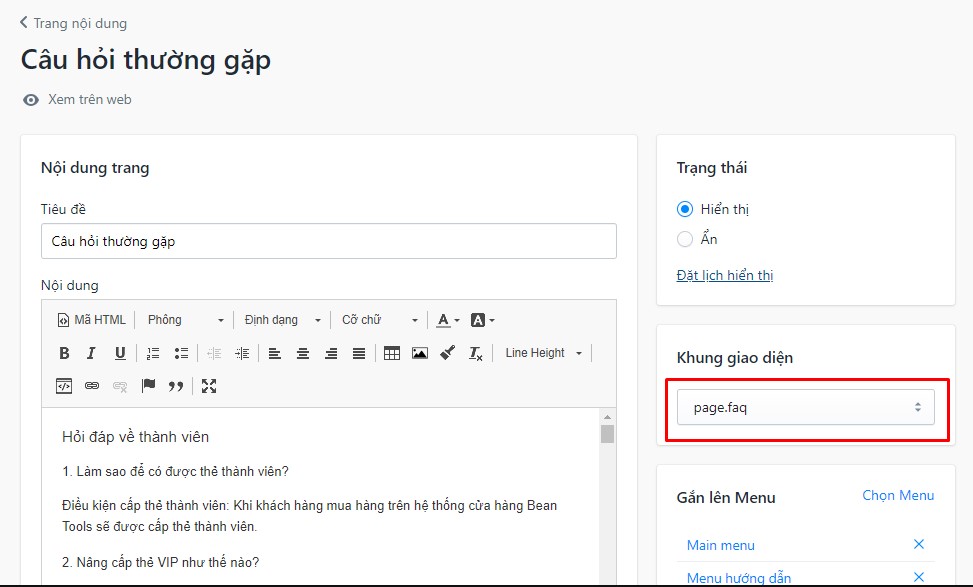The height and width of the screenshot is (587, 973).
Task: Click the editor scrollbar thumb
Action: tap(608, 434)
